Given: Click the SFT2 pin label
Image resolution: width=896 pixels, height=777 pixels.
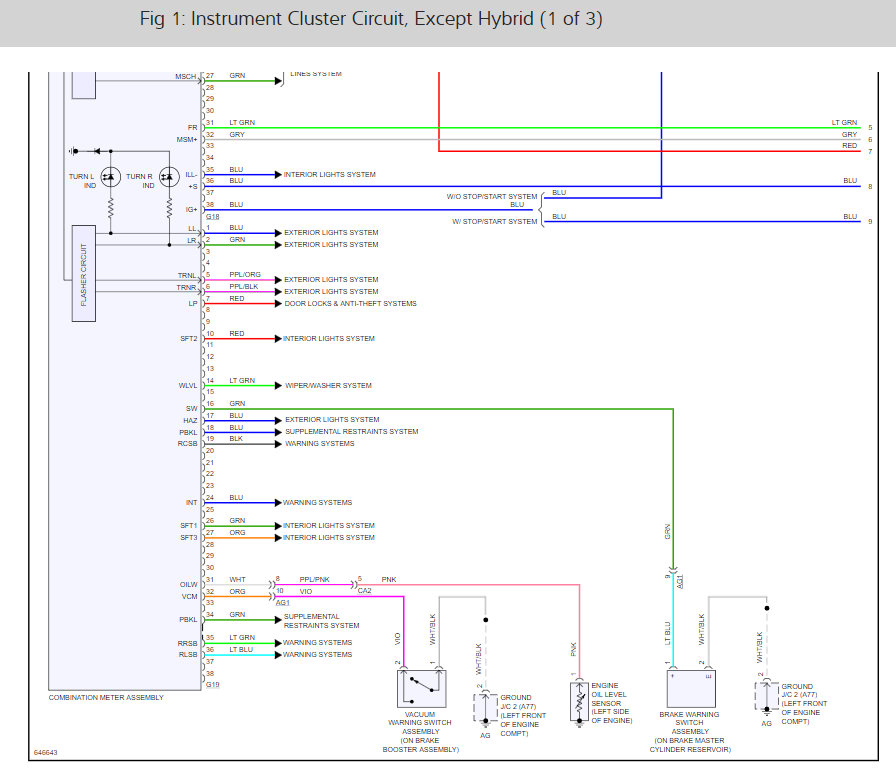Looking at the screenshot, I should [x=189, y=339].
